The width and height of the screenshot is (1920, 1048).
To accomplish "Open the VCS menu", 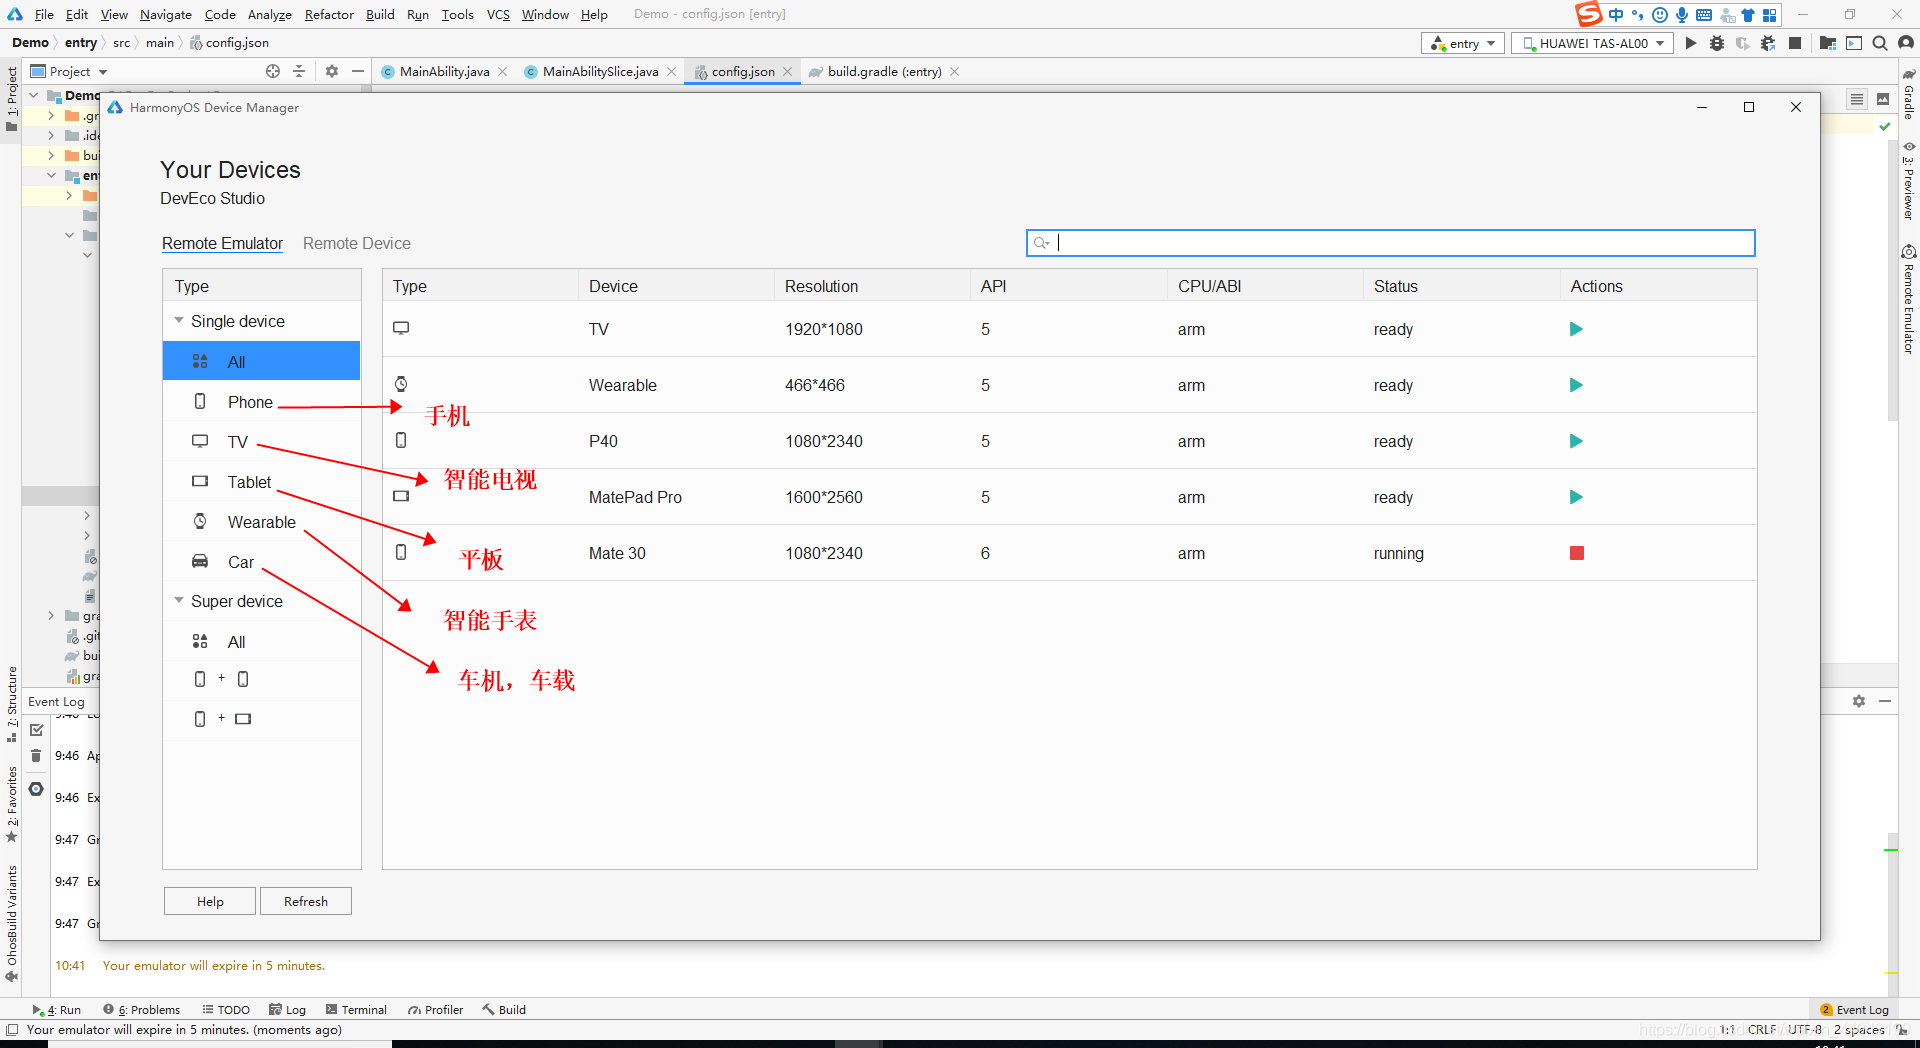I will [498, 14].
